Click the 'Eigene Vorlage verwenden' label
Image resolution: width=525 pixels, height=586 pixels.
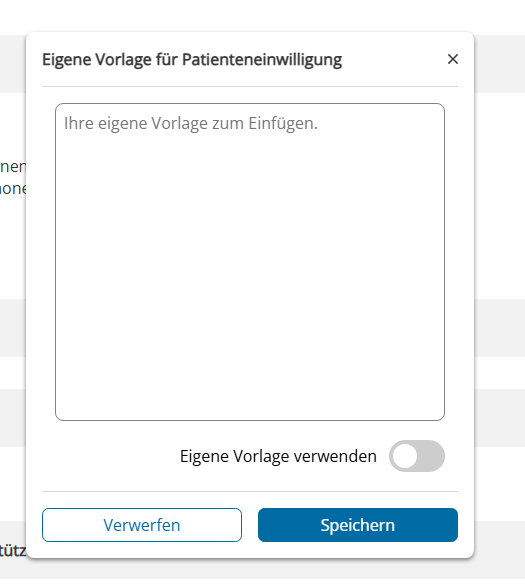click(278, 456)
